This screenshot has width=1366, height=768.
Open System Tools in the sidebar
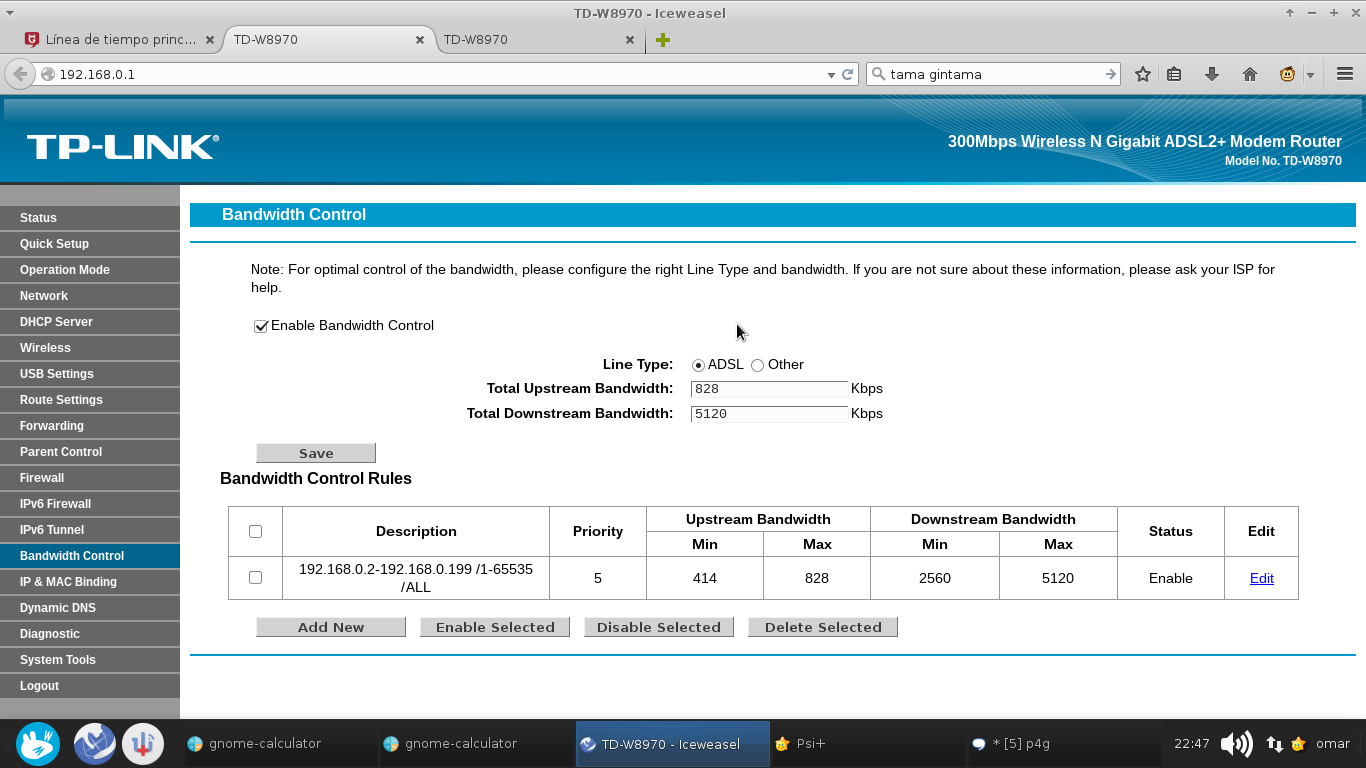coord(90,660)
